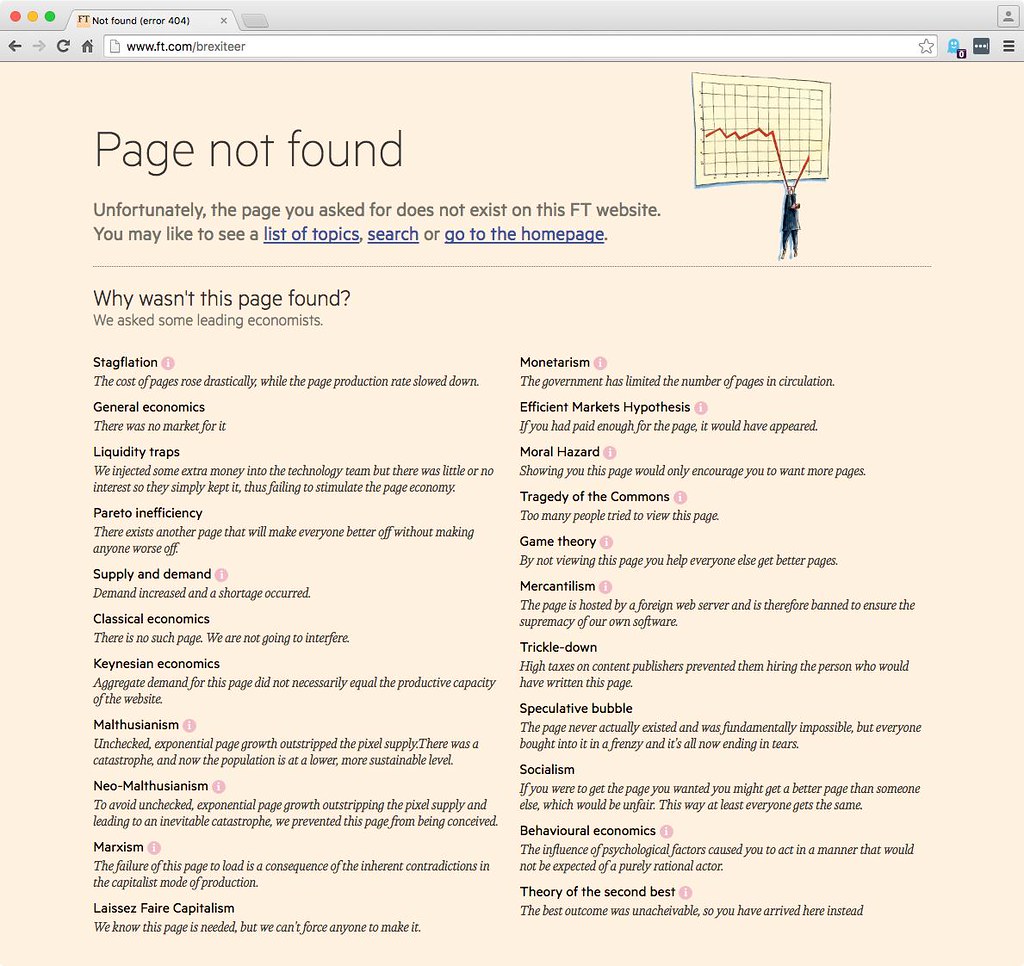Select the 'Keynesian economics' heading
This screenshot has height=966, width=1024.
[156, 664]
